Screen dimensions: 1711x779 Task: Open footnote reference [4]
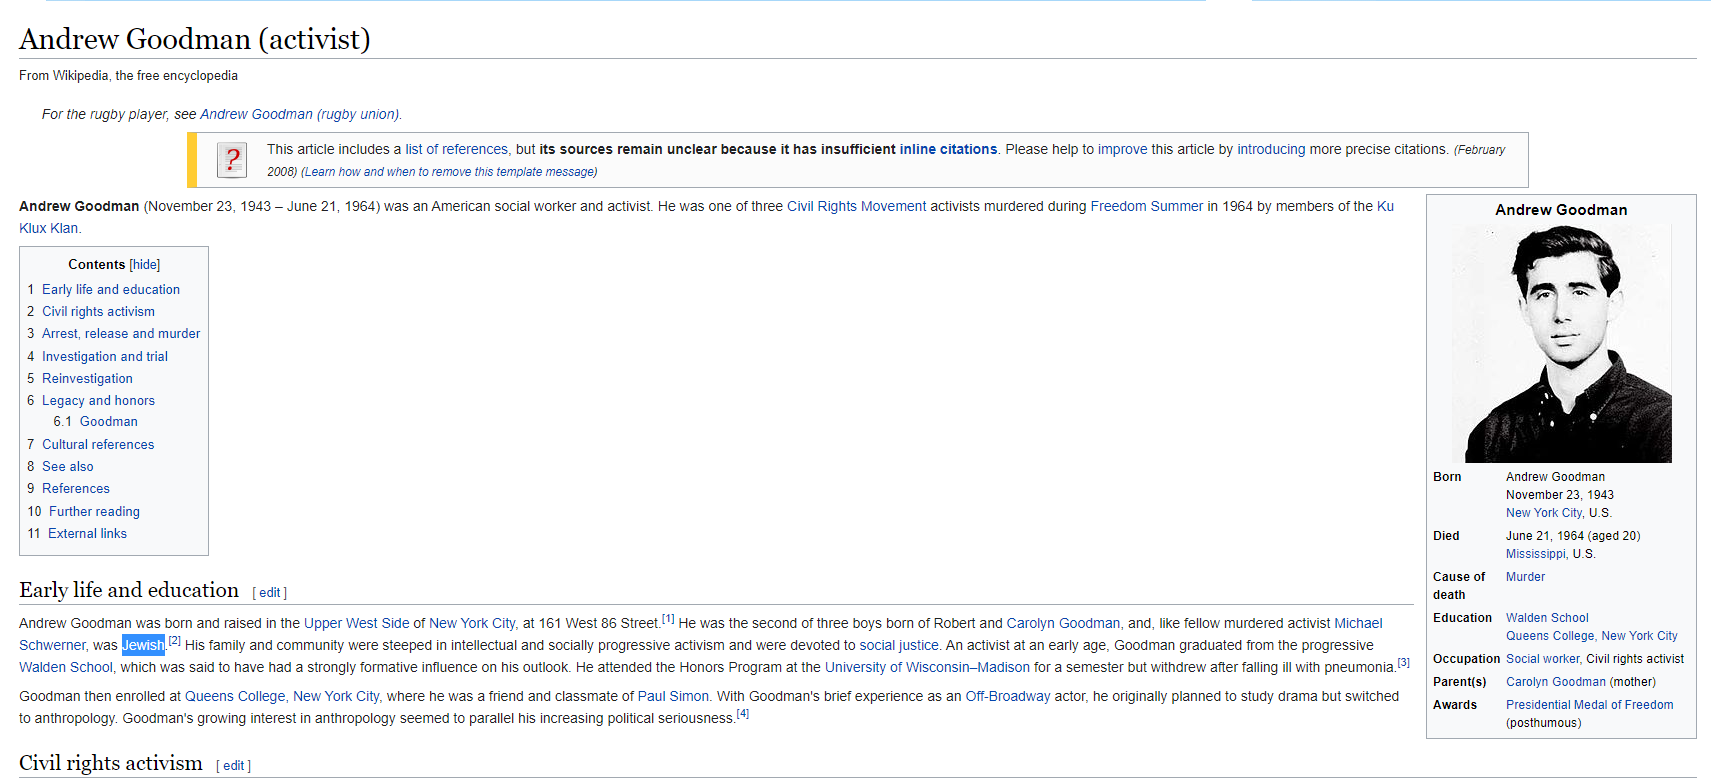point(742,714)
